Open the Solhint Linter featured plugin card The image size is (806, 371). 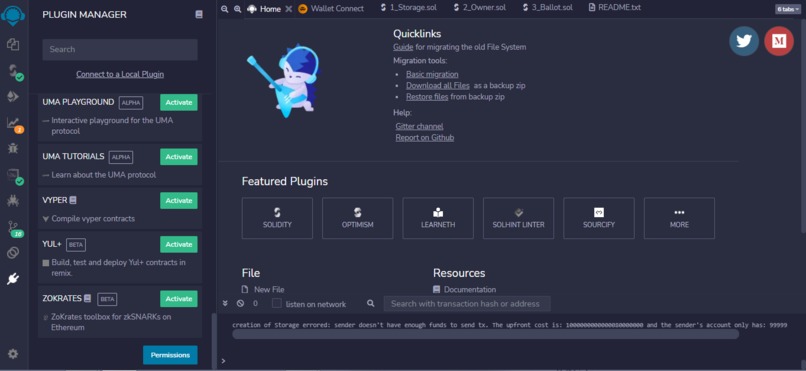(x=518, y=218)
